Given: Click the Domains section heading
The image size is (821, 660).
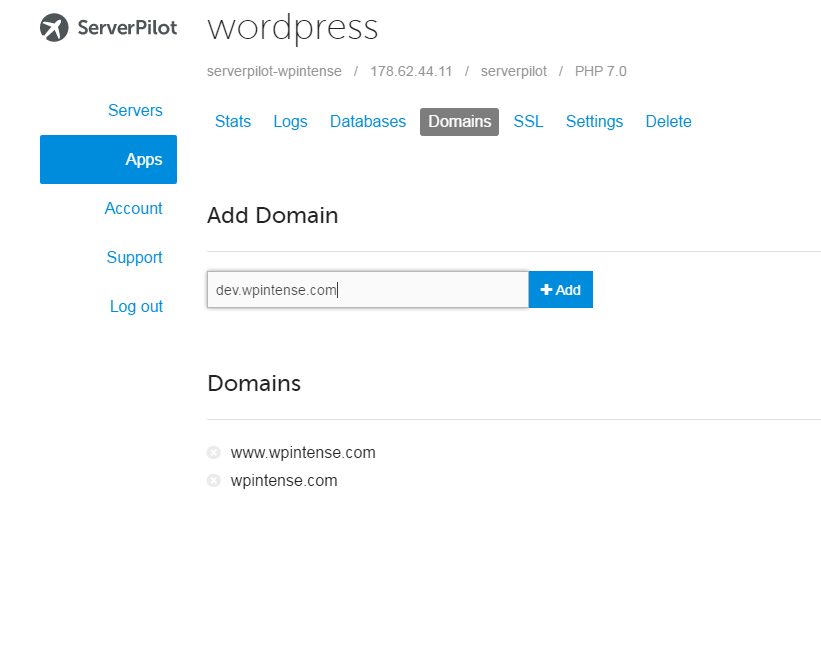Looking at the screenshot, I should 254,383.
